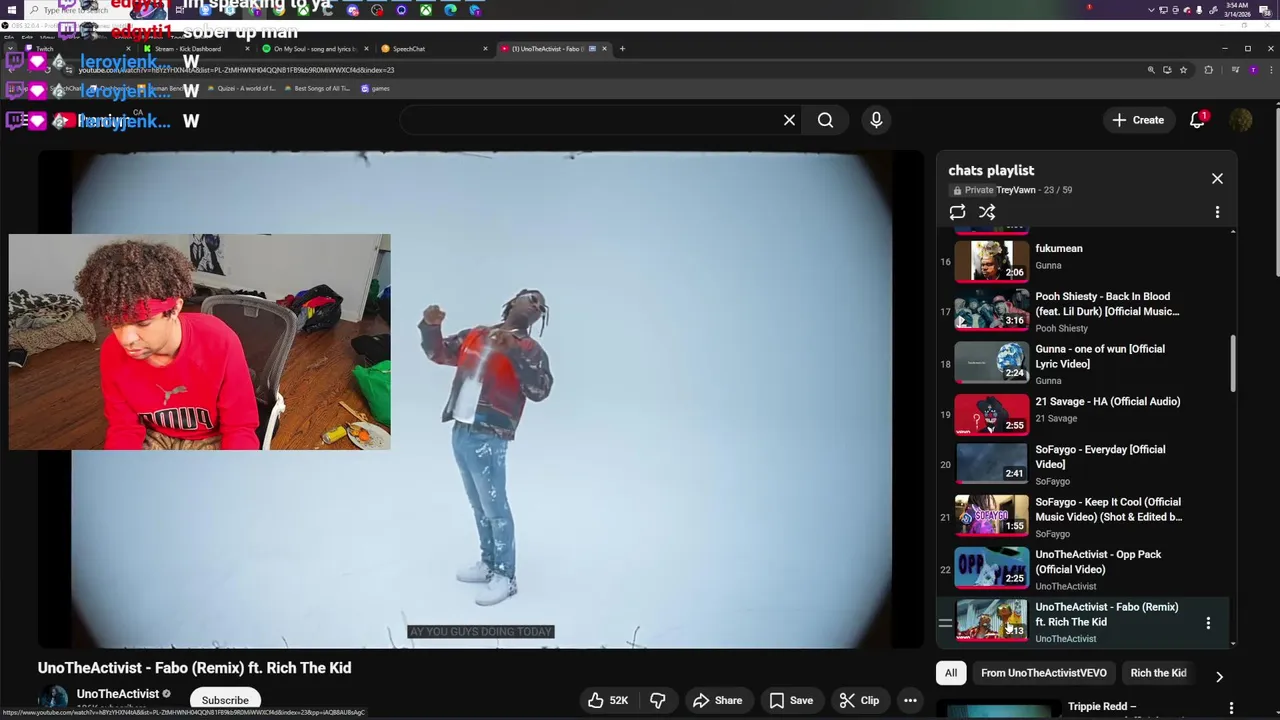Play Gunna one of wun thumbnail
Viewport: 1280px width, 720px height.
(991, 362)
